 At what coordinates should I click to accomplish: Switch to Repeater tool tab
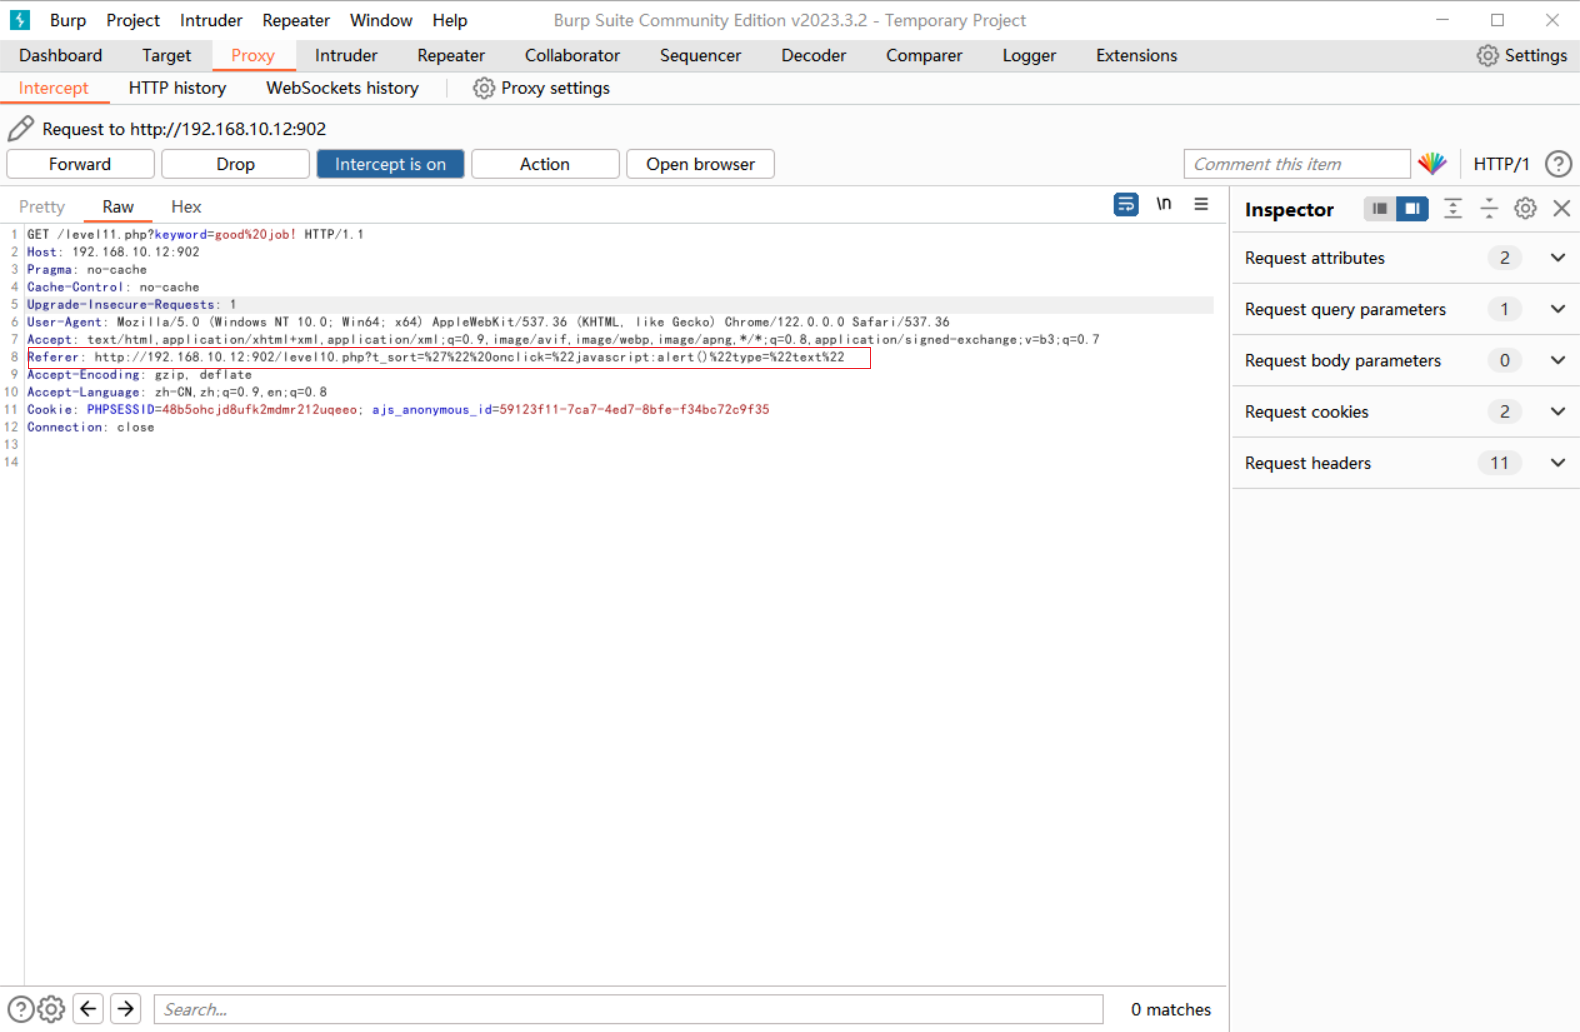pos(451,56)
